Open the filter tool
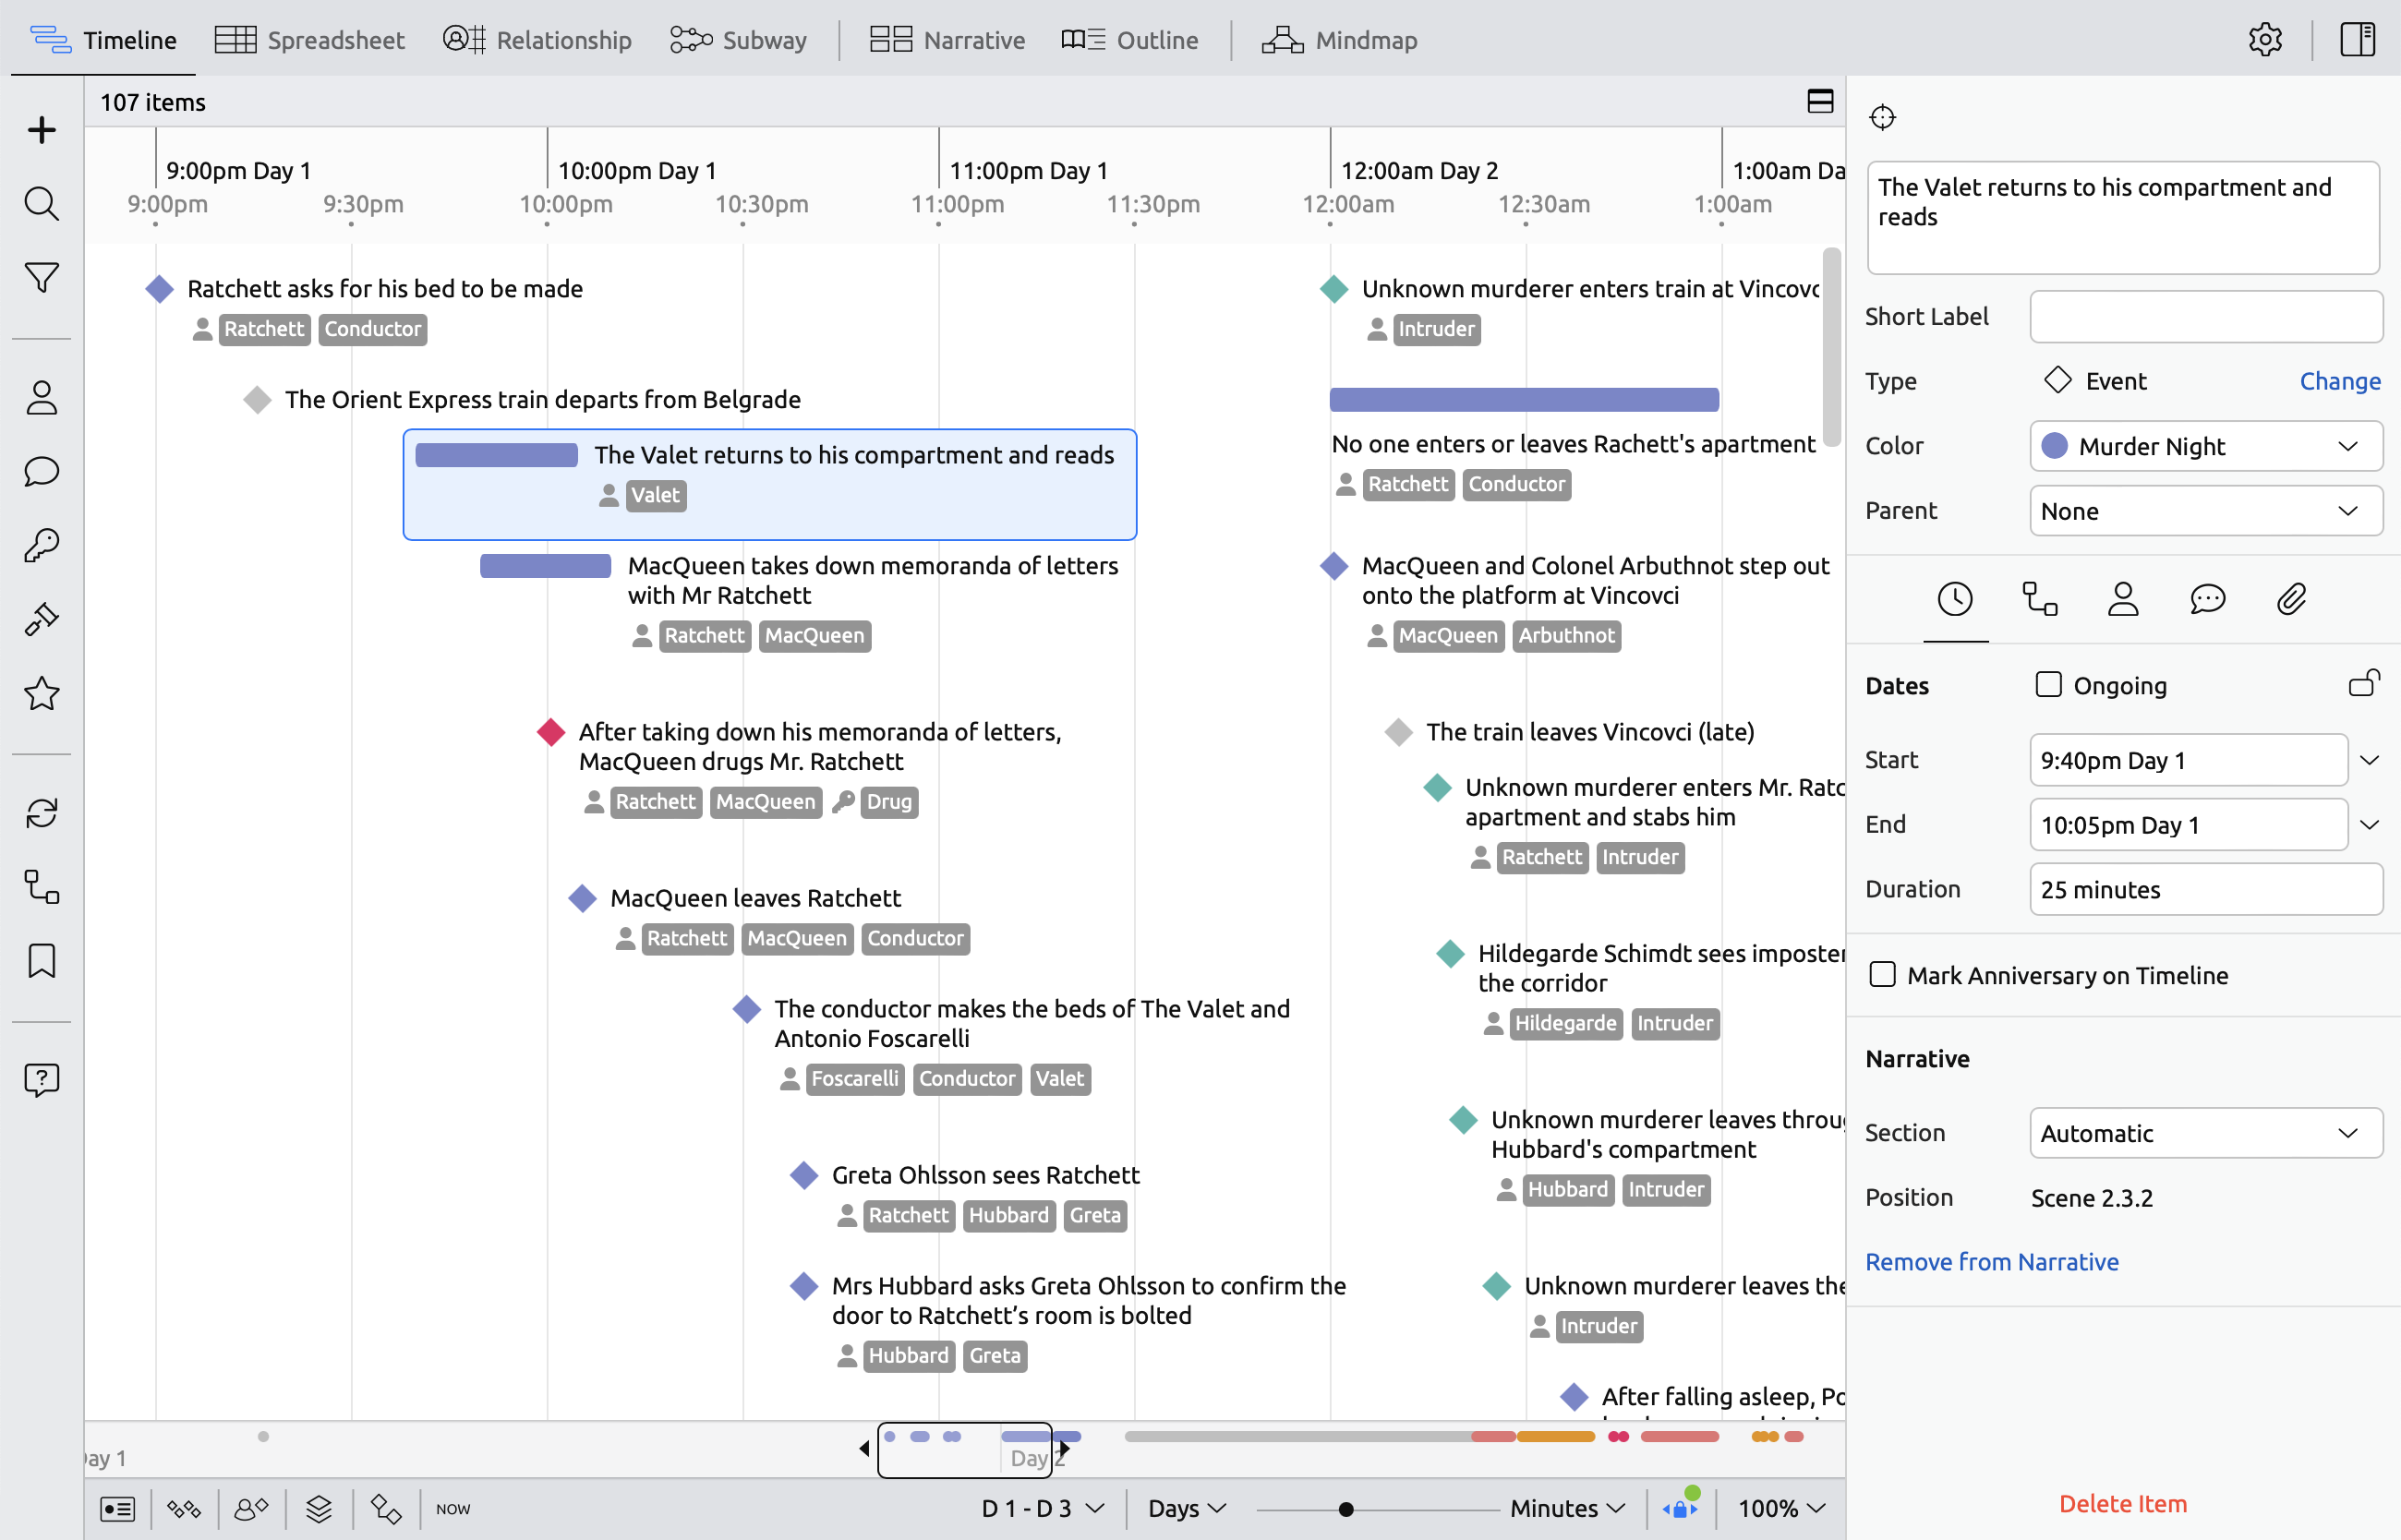This screenshot has height=1540, width=2401. (41, 277)
